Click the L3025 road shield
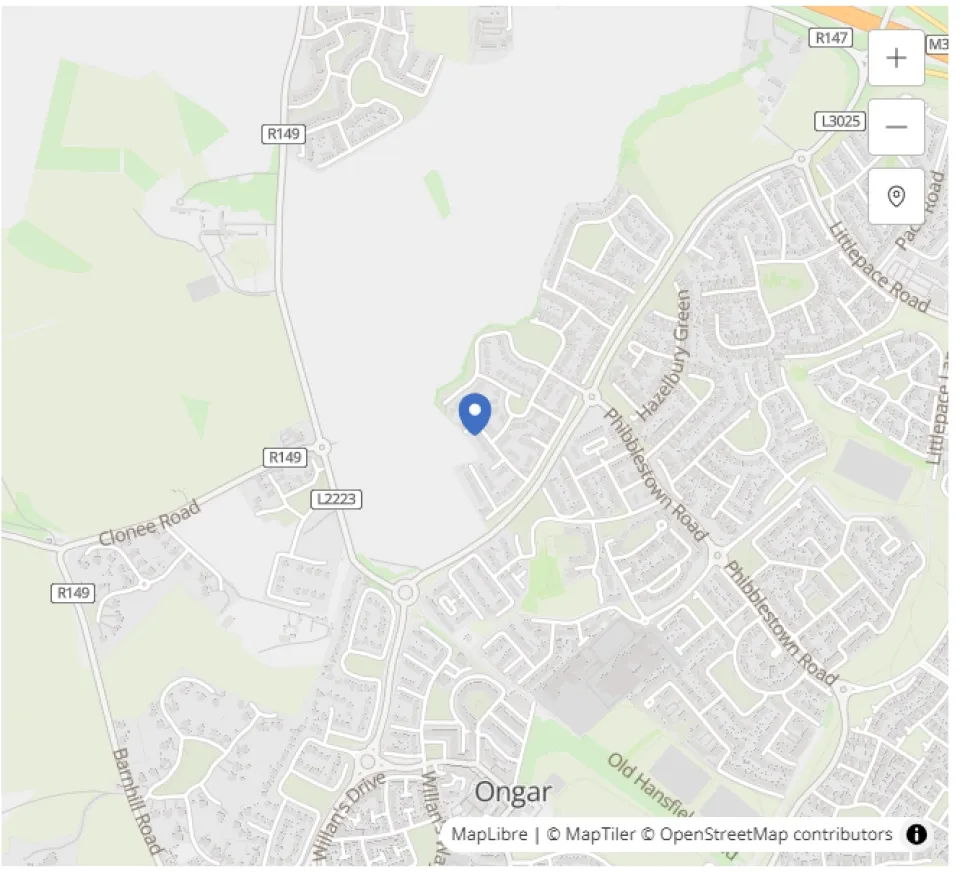Image resolution: width=960 pixels, height=872 pixels. [840, 121]
